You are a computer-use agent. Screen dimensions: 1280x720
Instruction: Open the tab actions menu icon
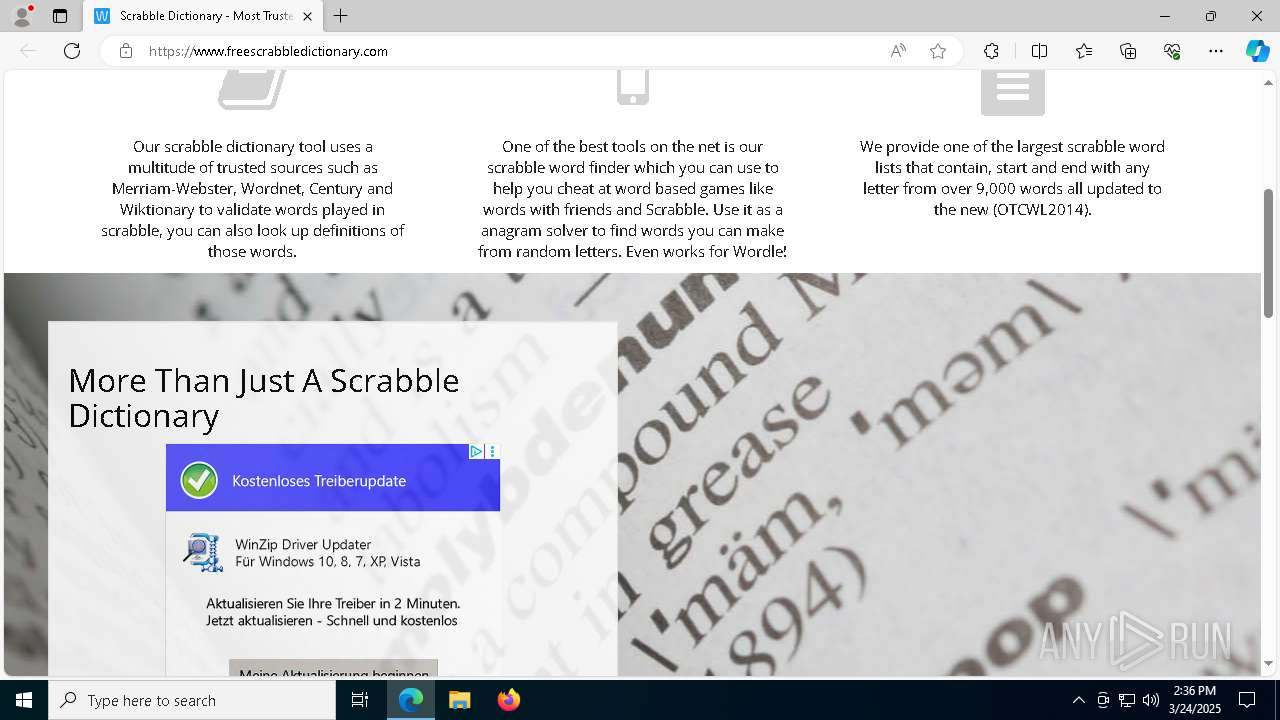(x=60, y=16)
